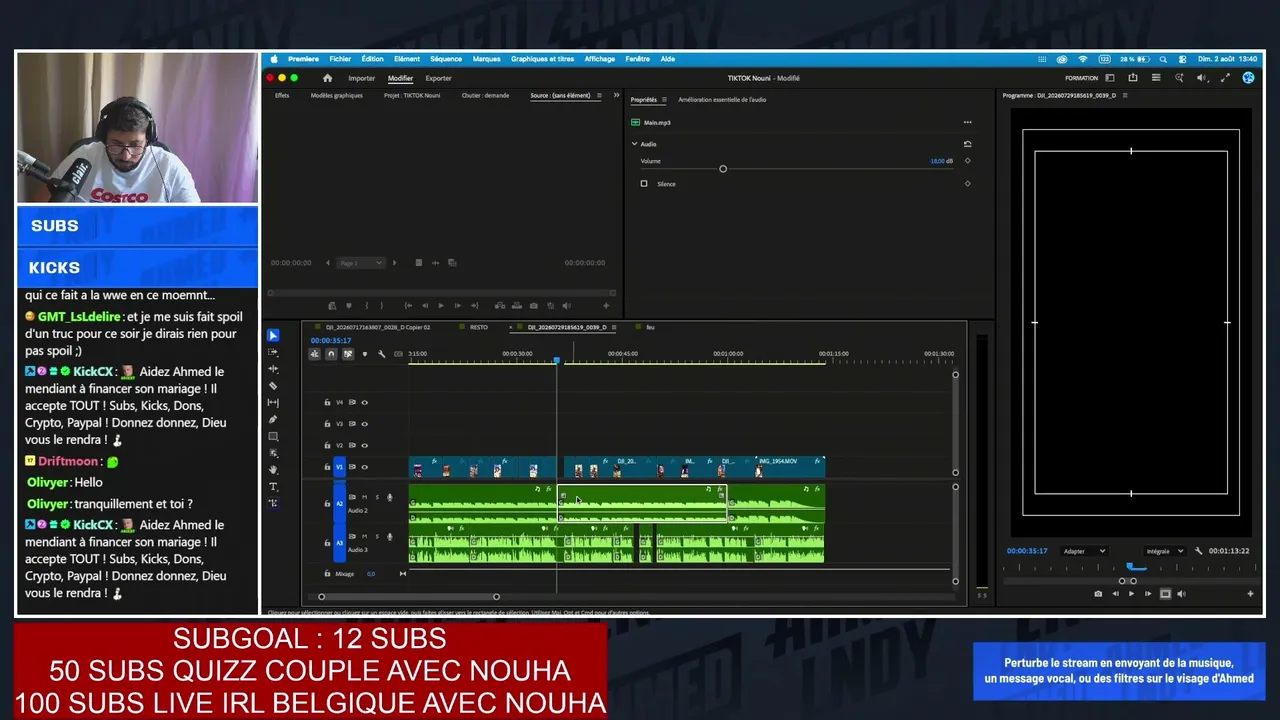Switch to the Effets tab
The width and height of the screenshot is (1280, 720).
[282, 96]
